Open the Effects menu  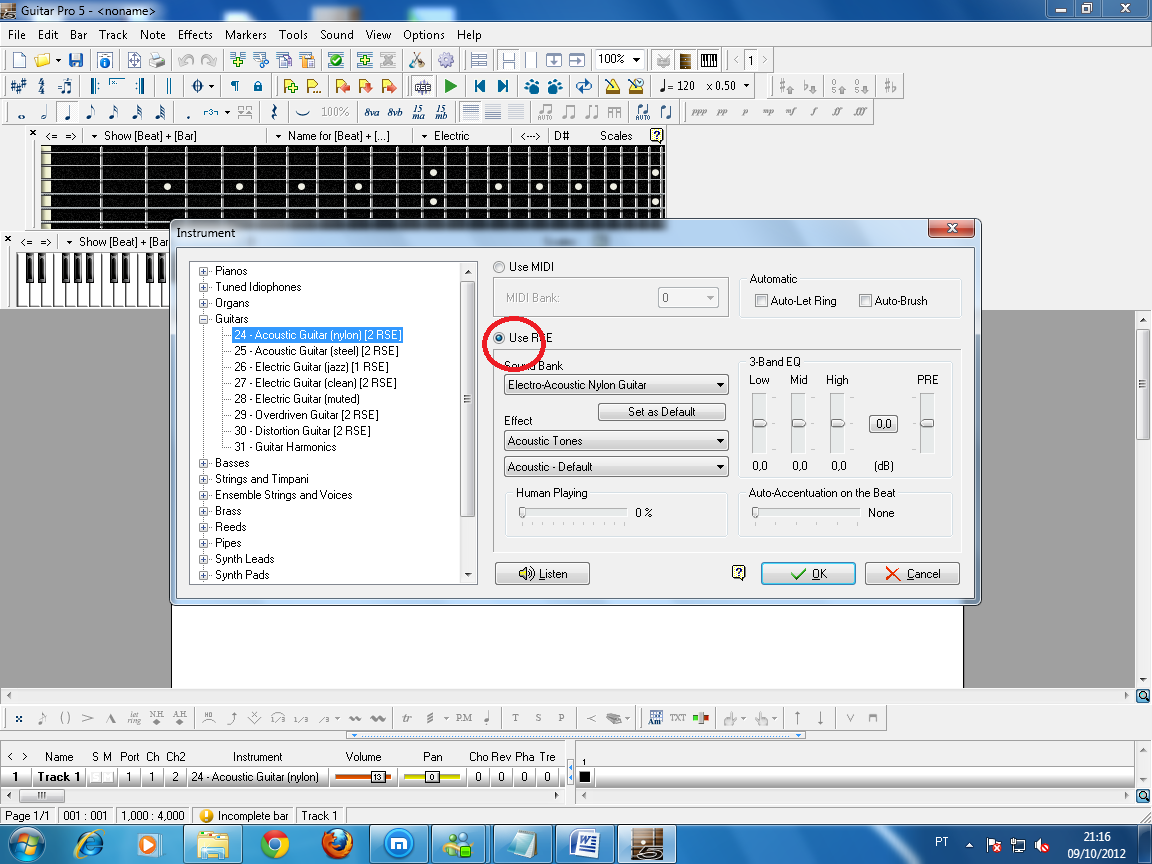click(195, 35)
